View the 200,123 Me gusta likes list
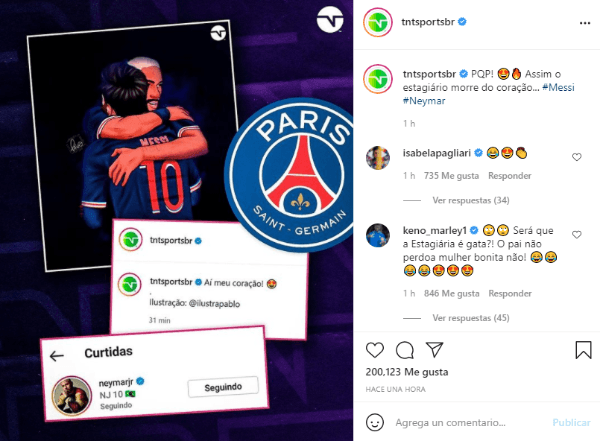The image size is (600, 441). 407,372
